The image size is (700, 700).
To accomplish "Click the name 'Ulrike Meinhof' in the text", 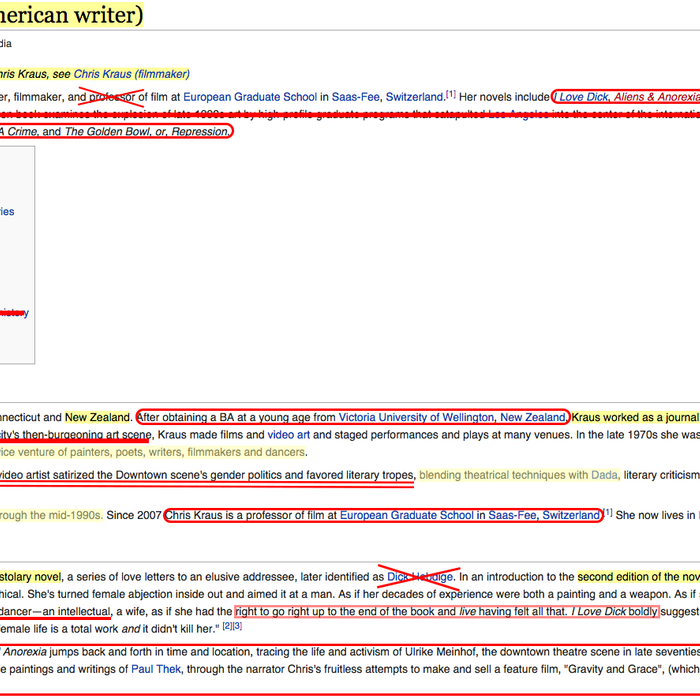I will point(441,652).
